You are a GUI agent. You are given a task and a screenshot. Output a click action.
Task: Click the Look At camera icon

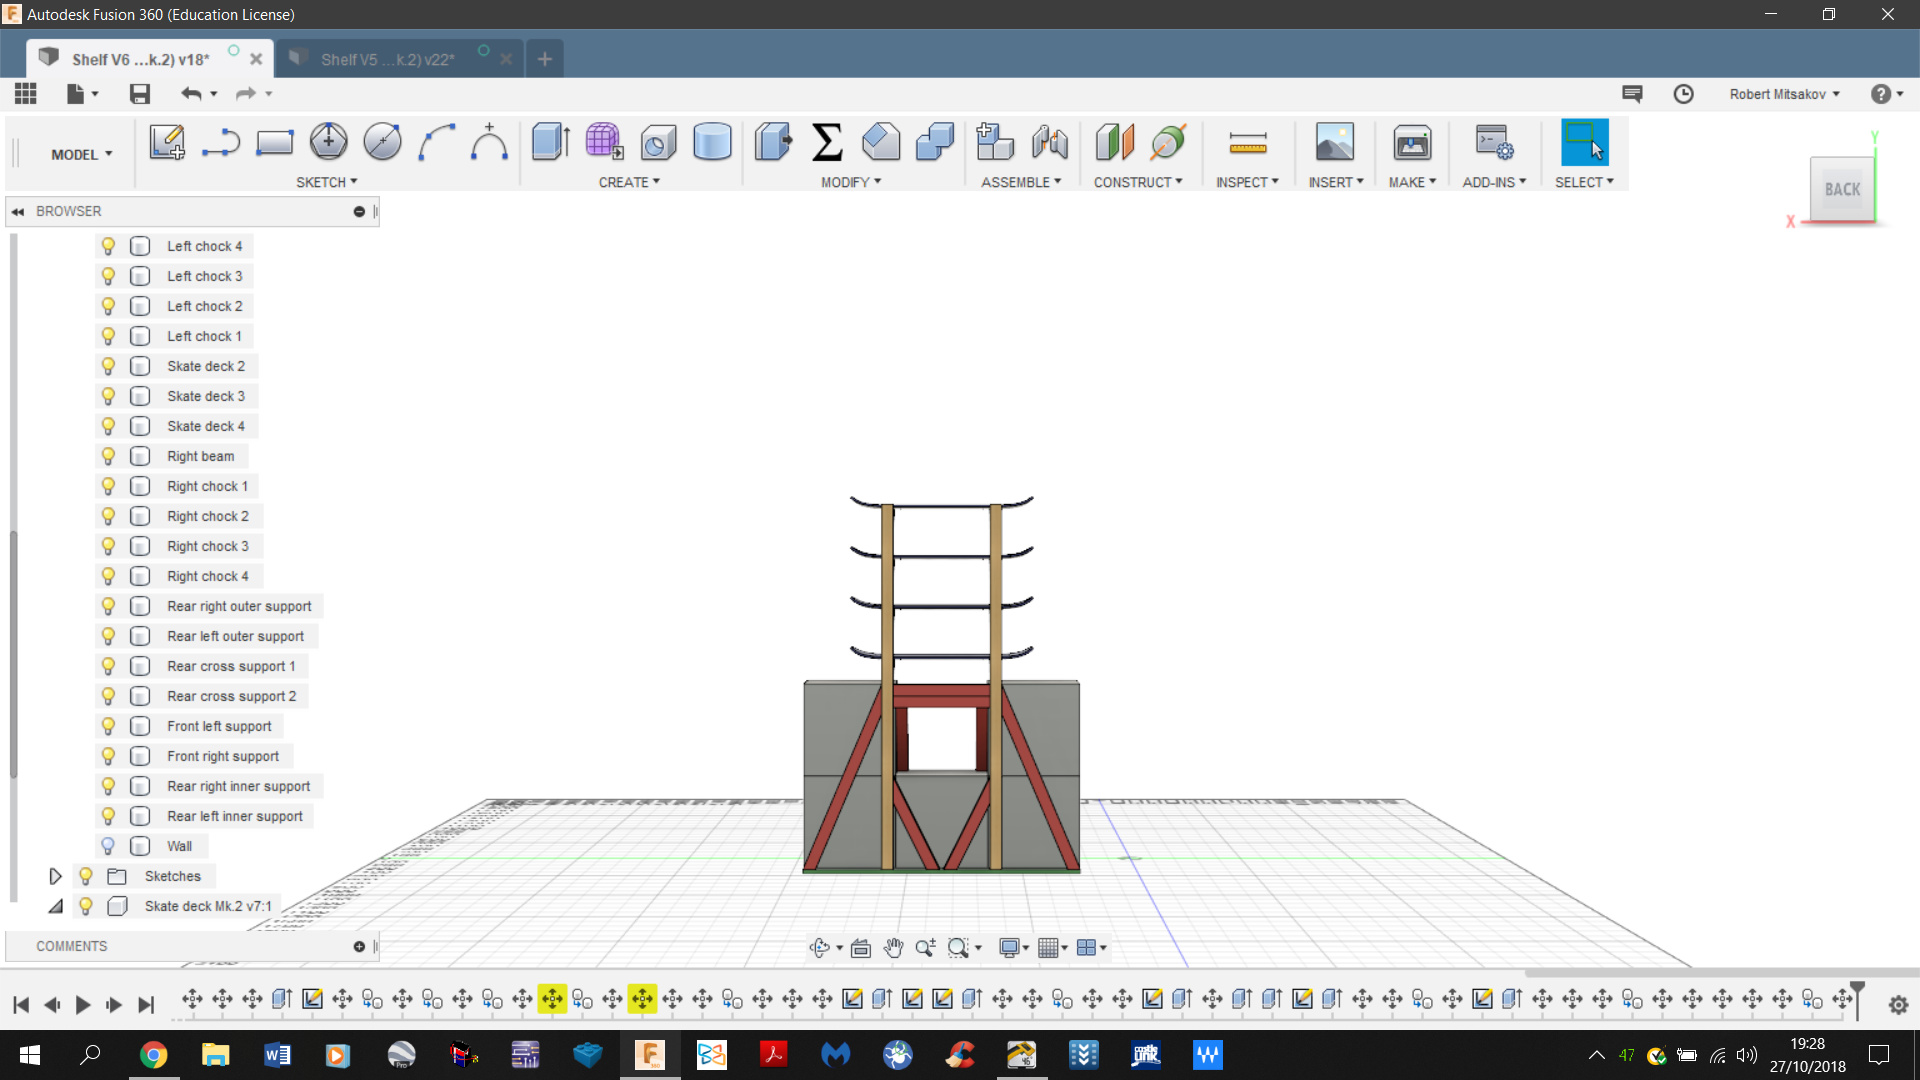pyautogui.click(x=861, y=948)
